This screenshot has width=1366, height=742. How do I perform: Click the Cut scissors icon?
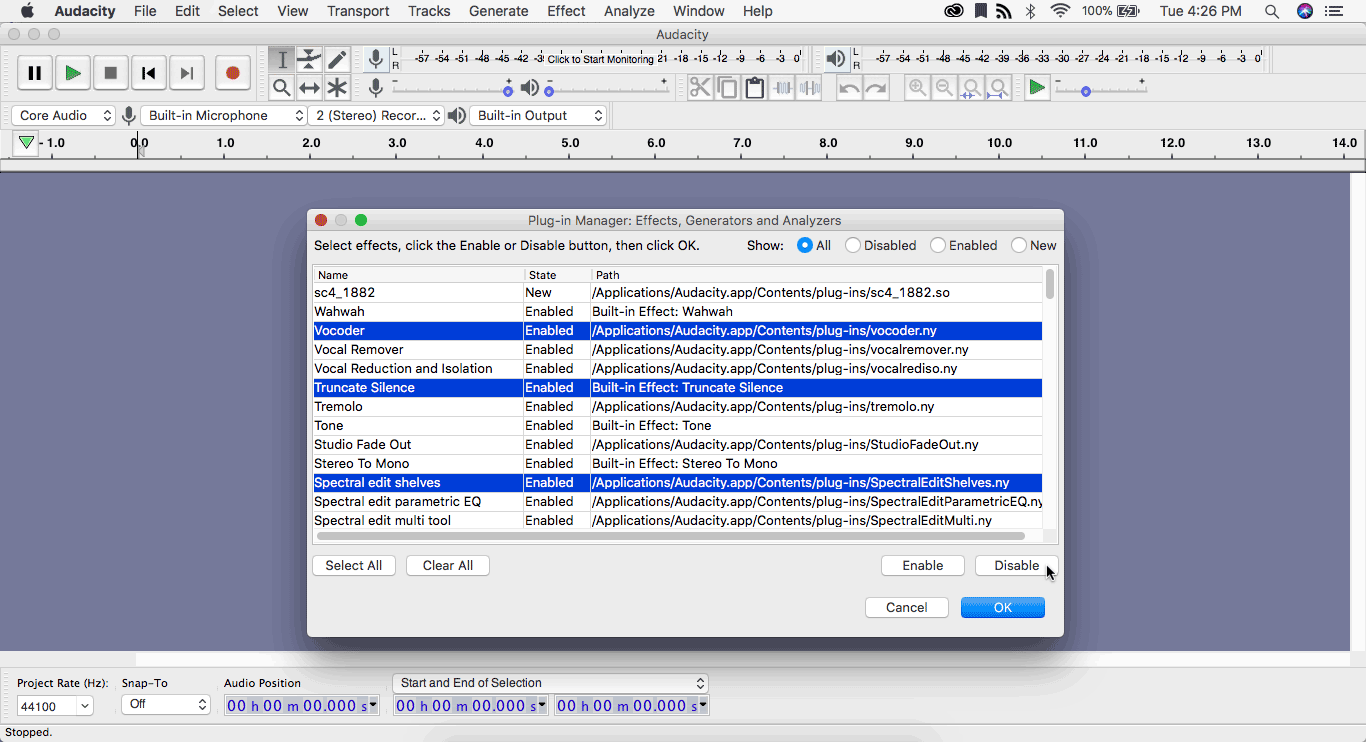(x=700, y=88)
